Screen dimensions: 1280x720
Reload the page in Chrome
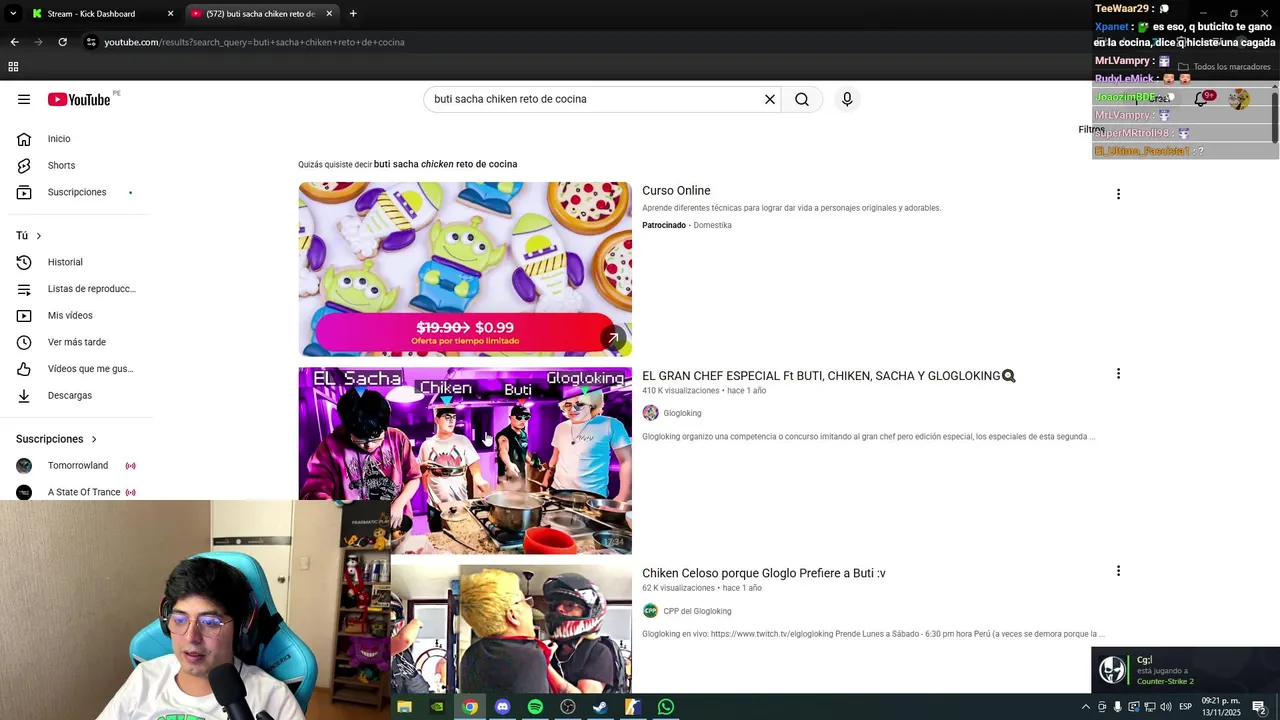click(x=62, y=42)
